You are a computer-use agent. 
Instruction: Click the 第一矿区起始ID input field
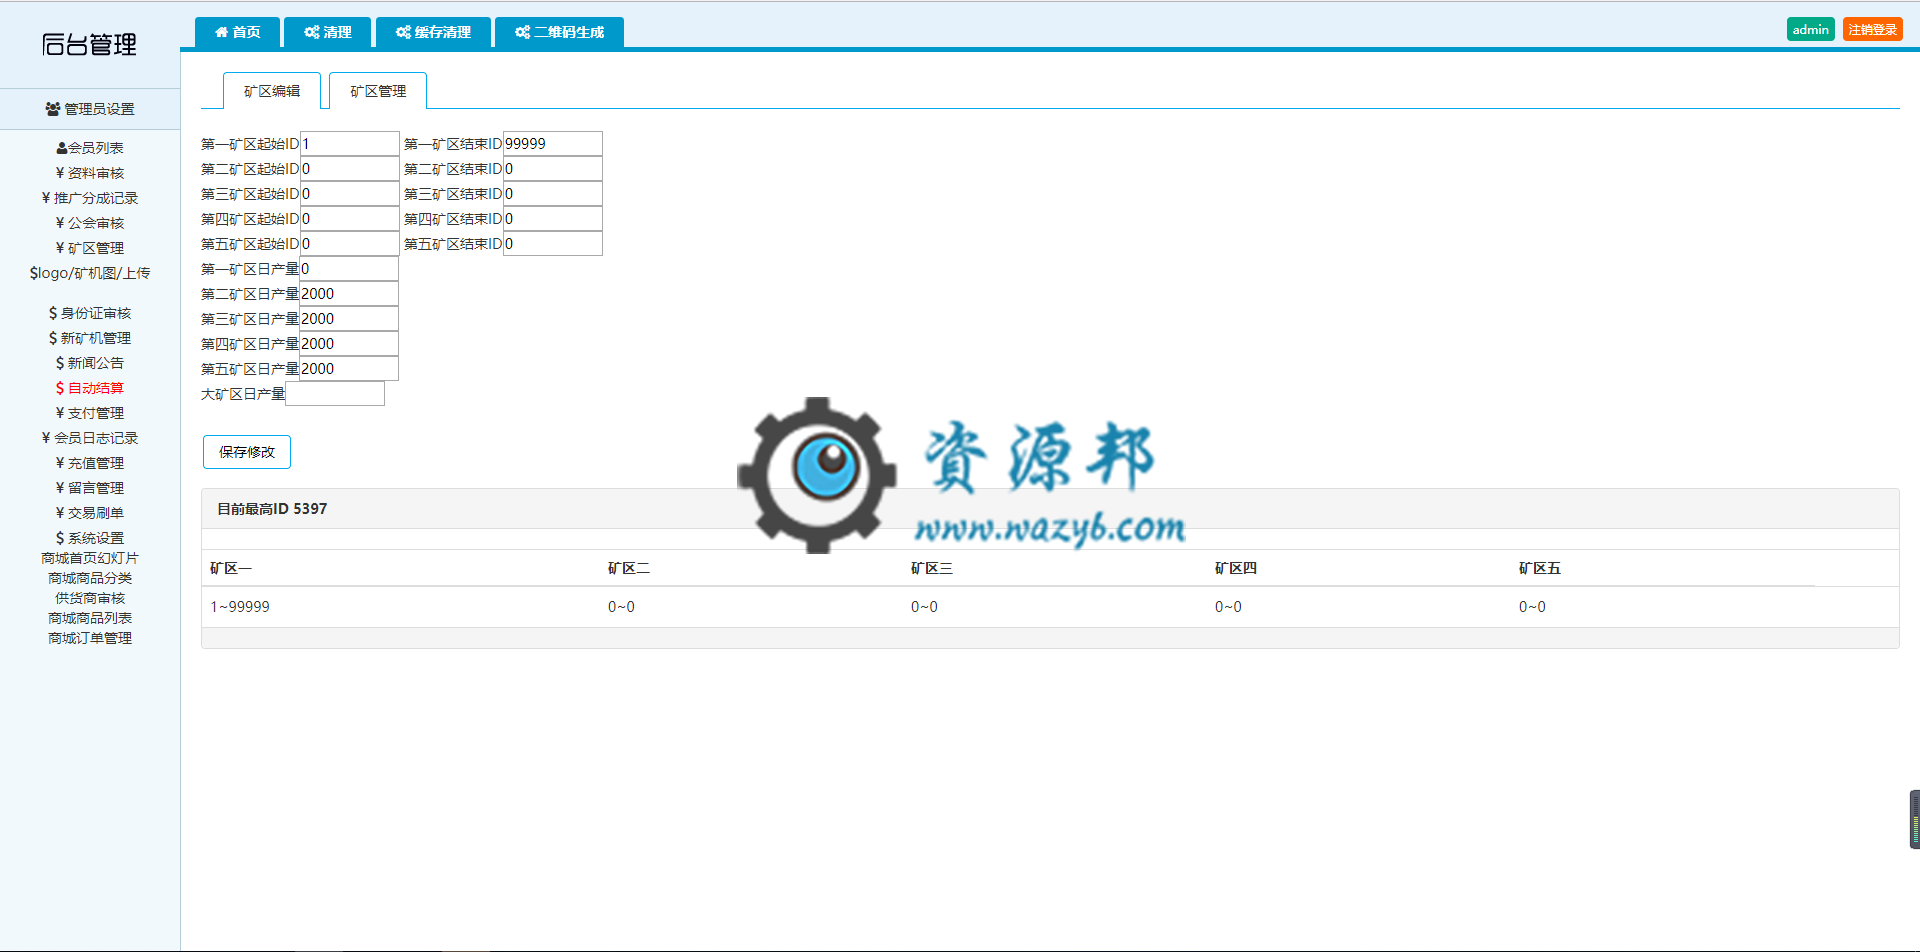(349, 144)
